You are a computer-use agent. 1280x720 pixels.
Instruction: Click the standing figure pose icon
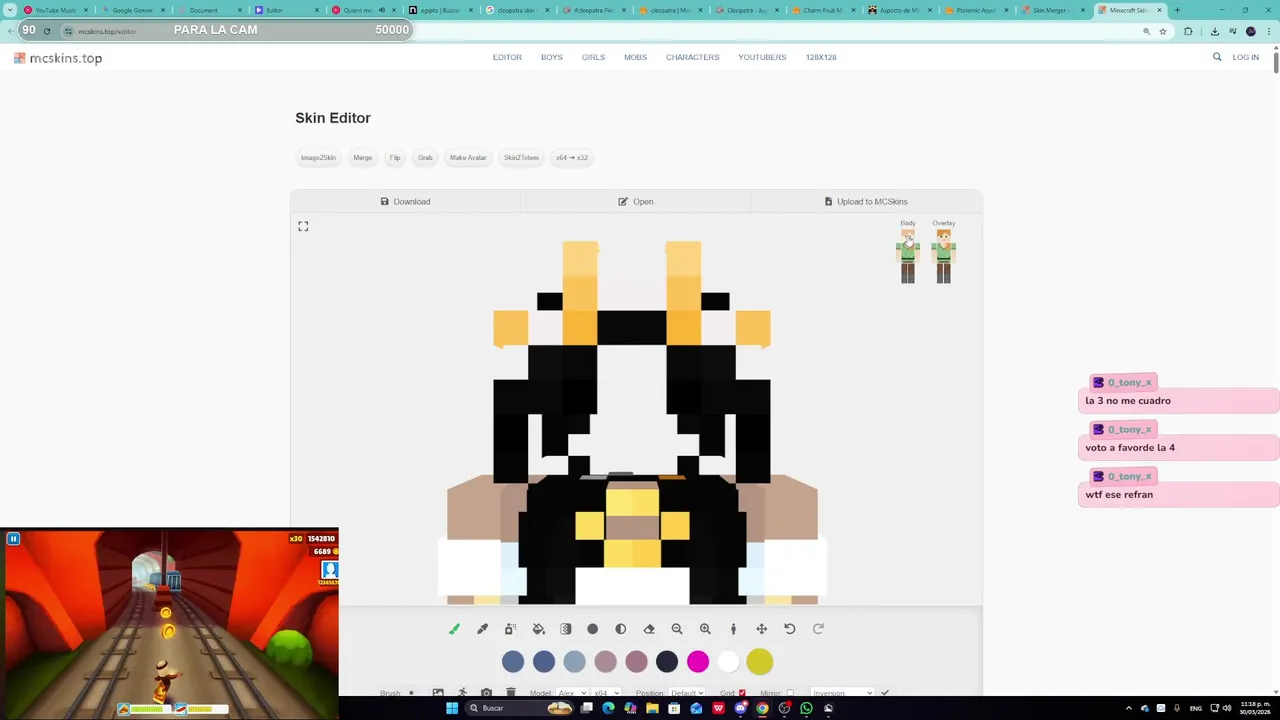click(x=733, y=629)
